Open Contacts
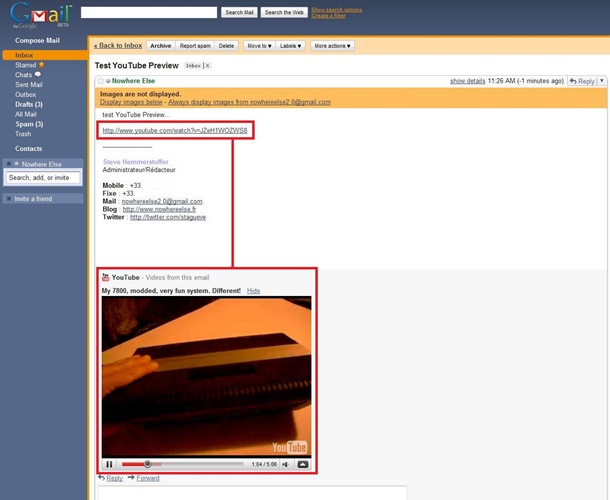The height and width of the screenshot is (500, 610). click(28, 149)
